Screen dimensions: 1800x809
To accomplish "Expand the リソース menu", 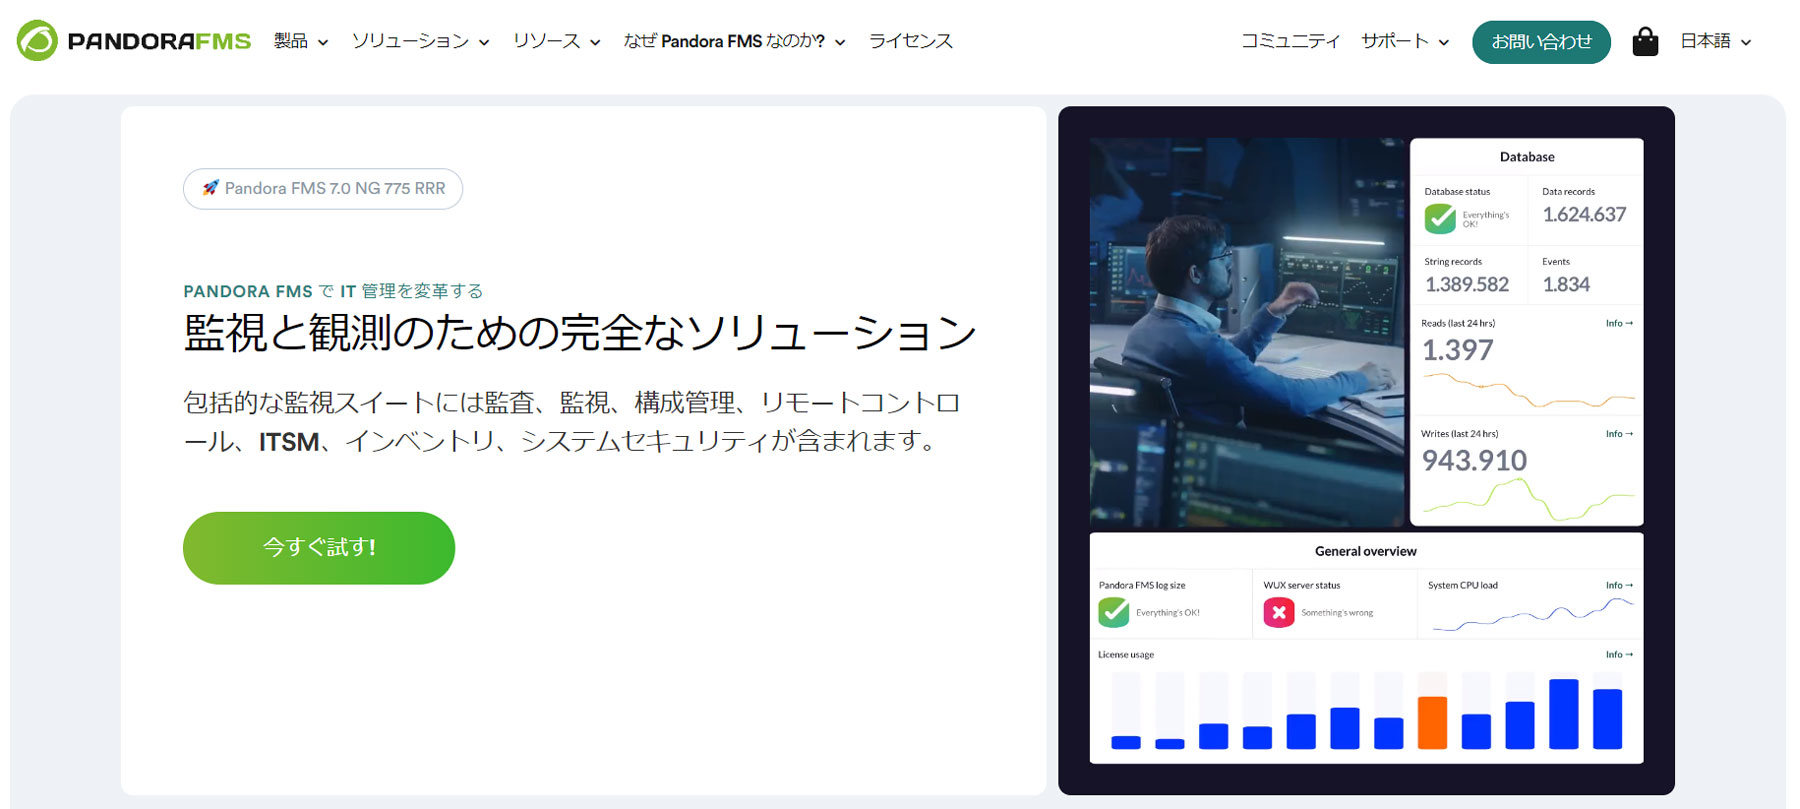I will (x=556, y=41).
